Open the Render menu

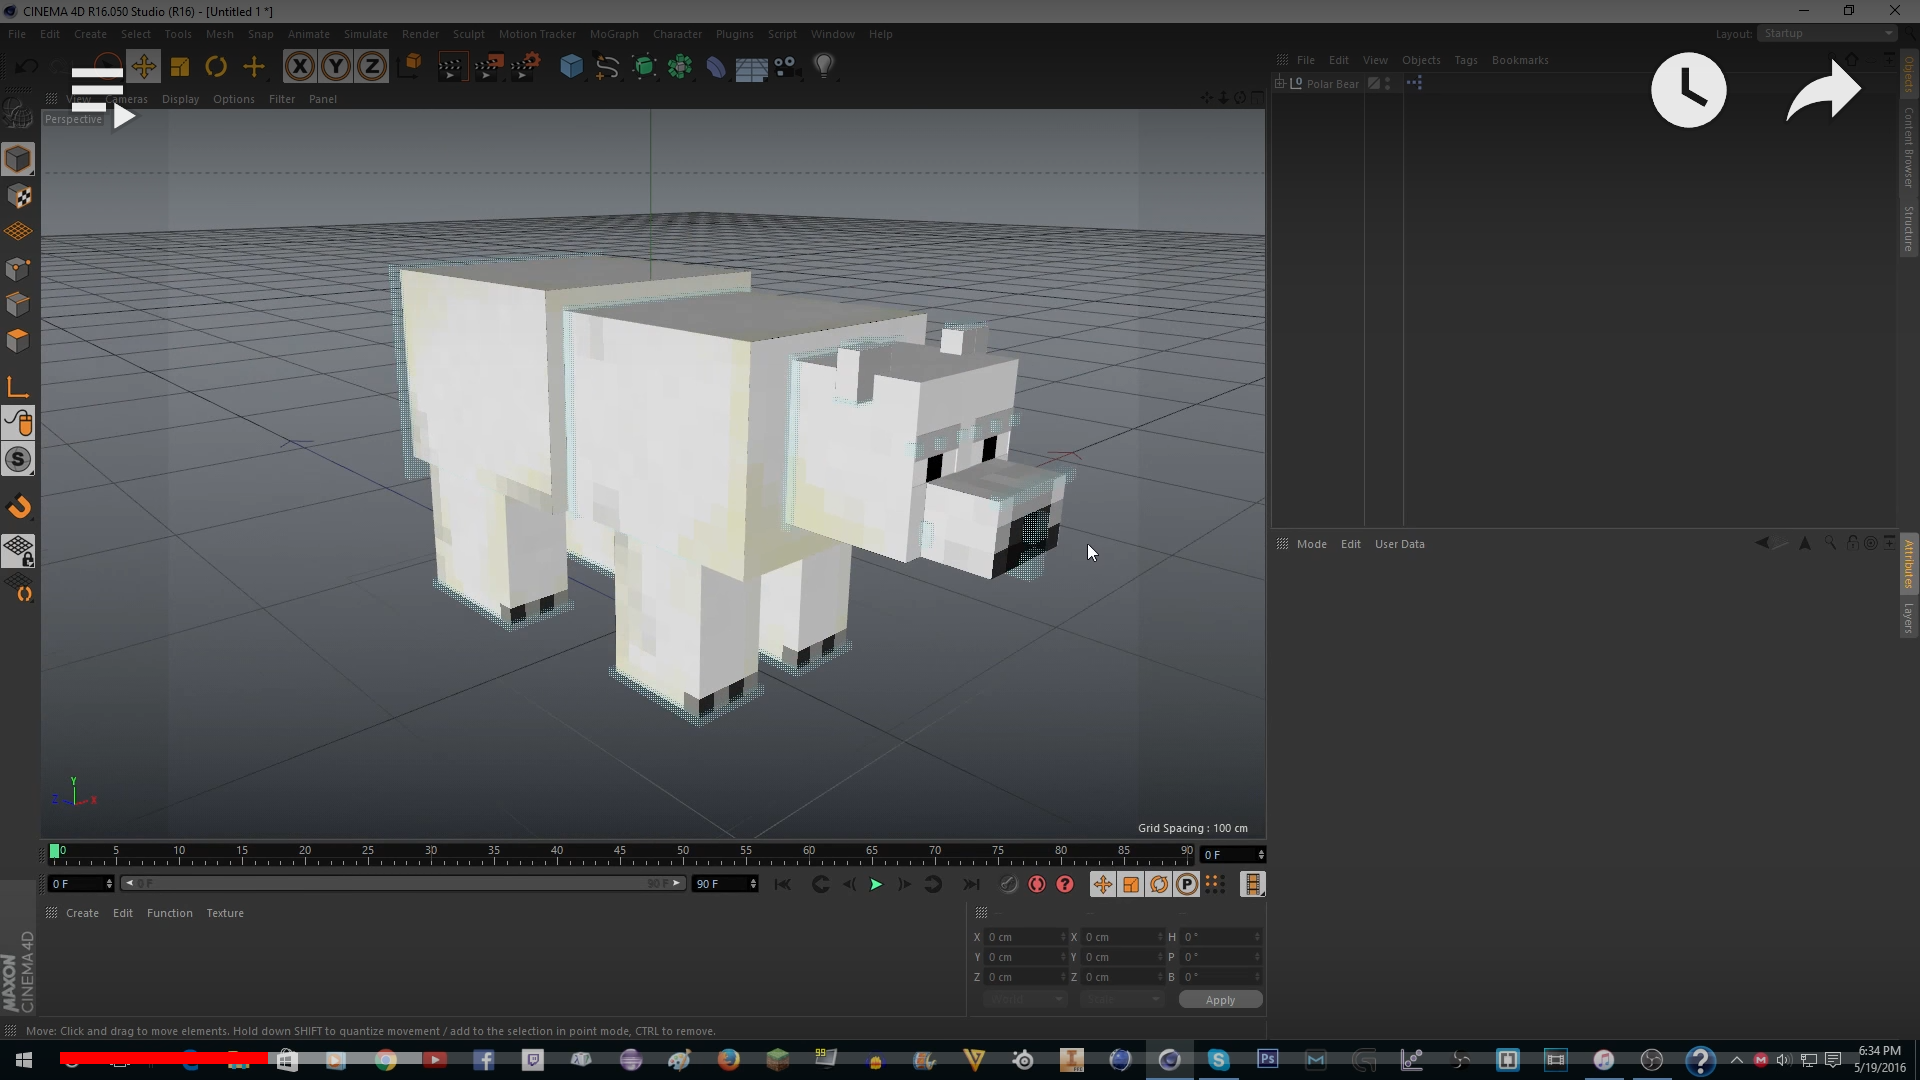(x=420, y=34)
